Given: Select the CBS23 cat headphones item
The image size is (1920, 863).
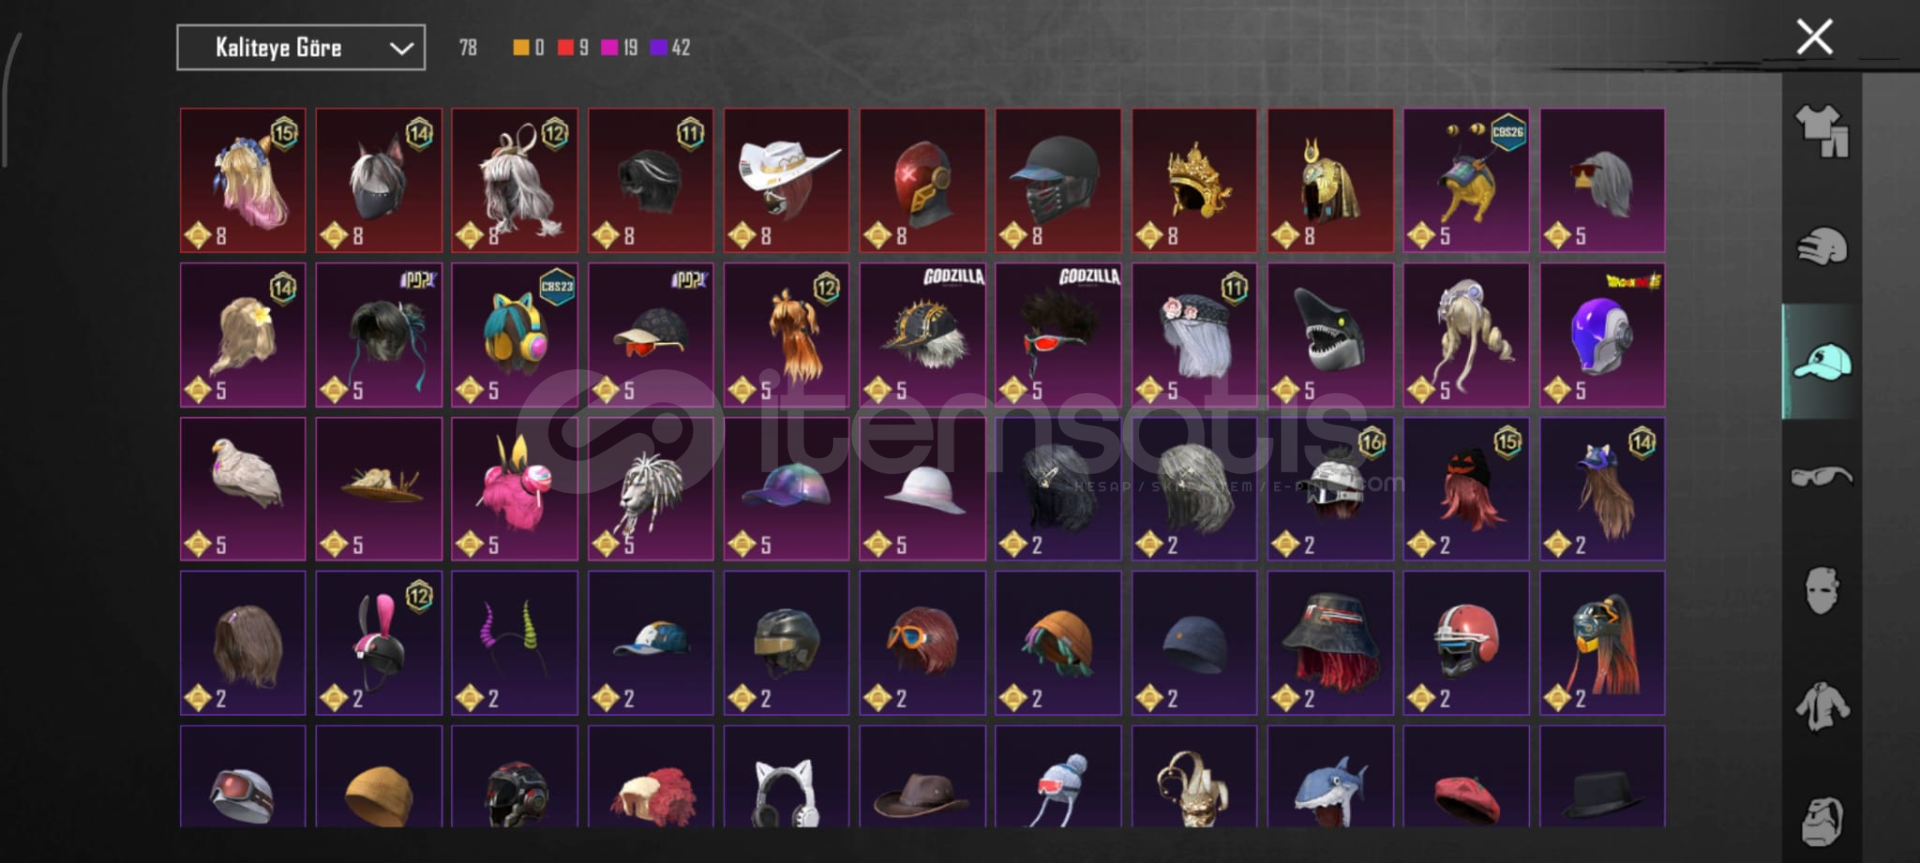Looking at the screenshot, I should click(x=515, y=335).
